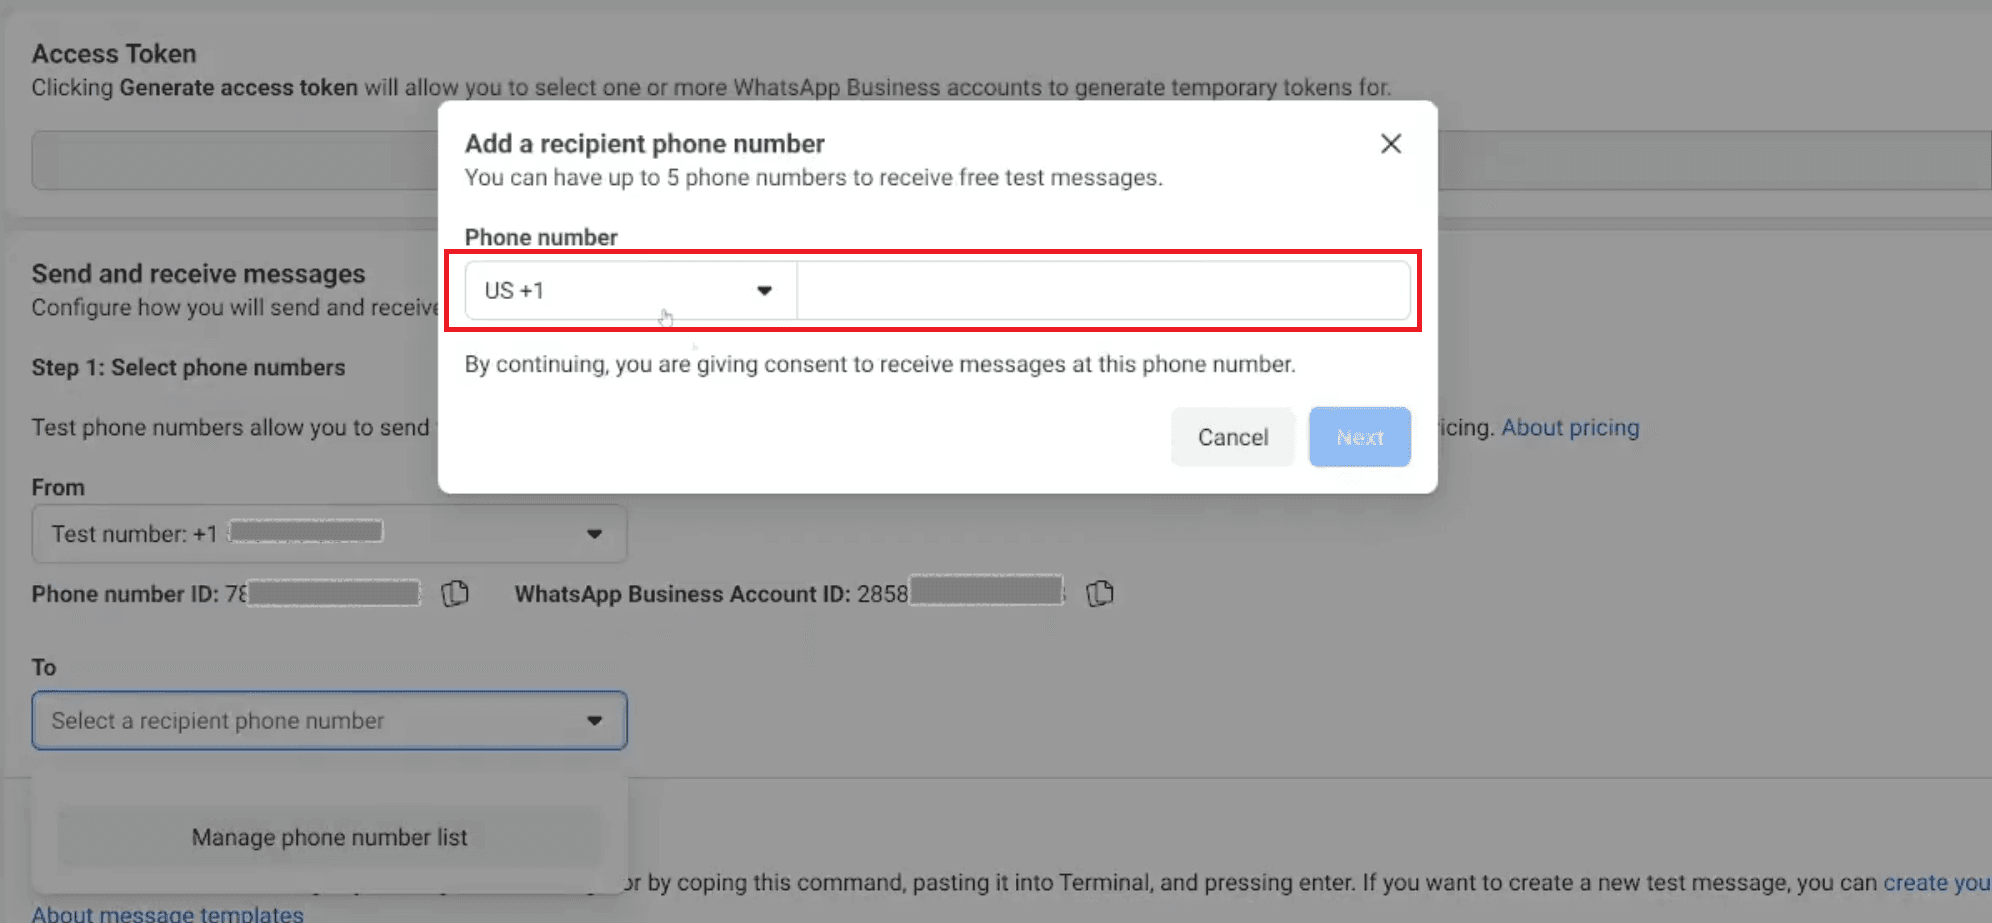Copy the Phone number ID

click(455, 594)
